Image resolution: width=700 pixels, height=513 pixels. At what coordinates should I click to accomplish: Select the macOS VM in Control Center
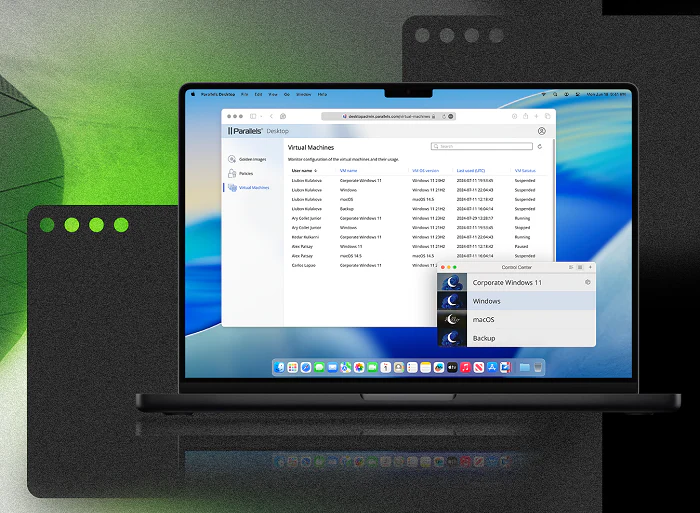pos(517,320)
